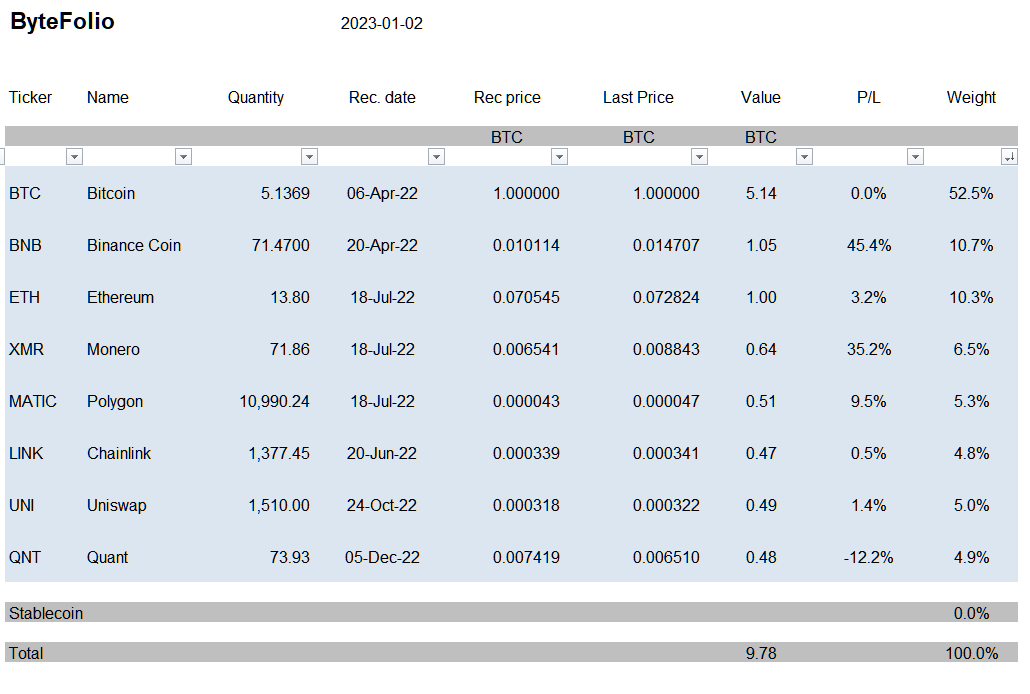The image size is (1030, 694).
Task: Select the XMR ticker cell
Action: coord(26,349)
